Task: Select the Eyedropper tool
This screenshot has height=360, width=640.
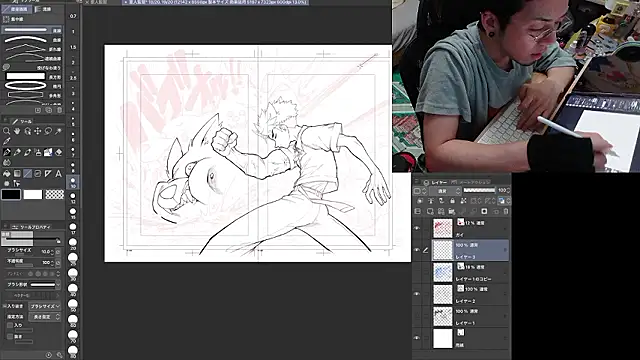Action: 7,142
